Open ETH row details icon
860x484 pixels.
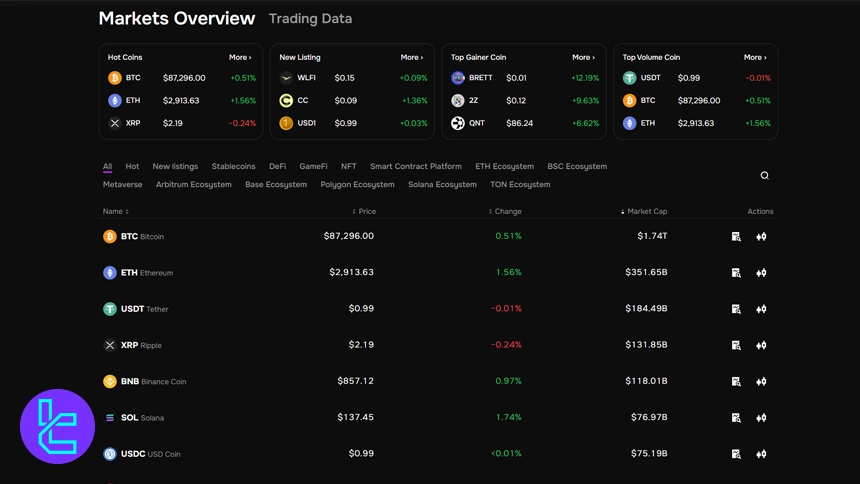tap(736, 273)
